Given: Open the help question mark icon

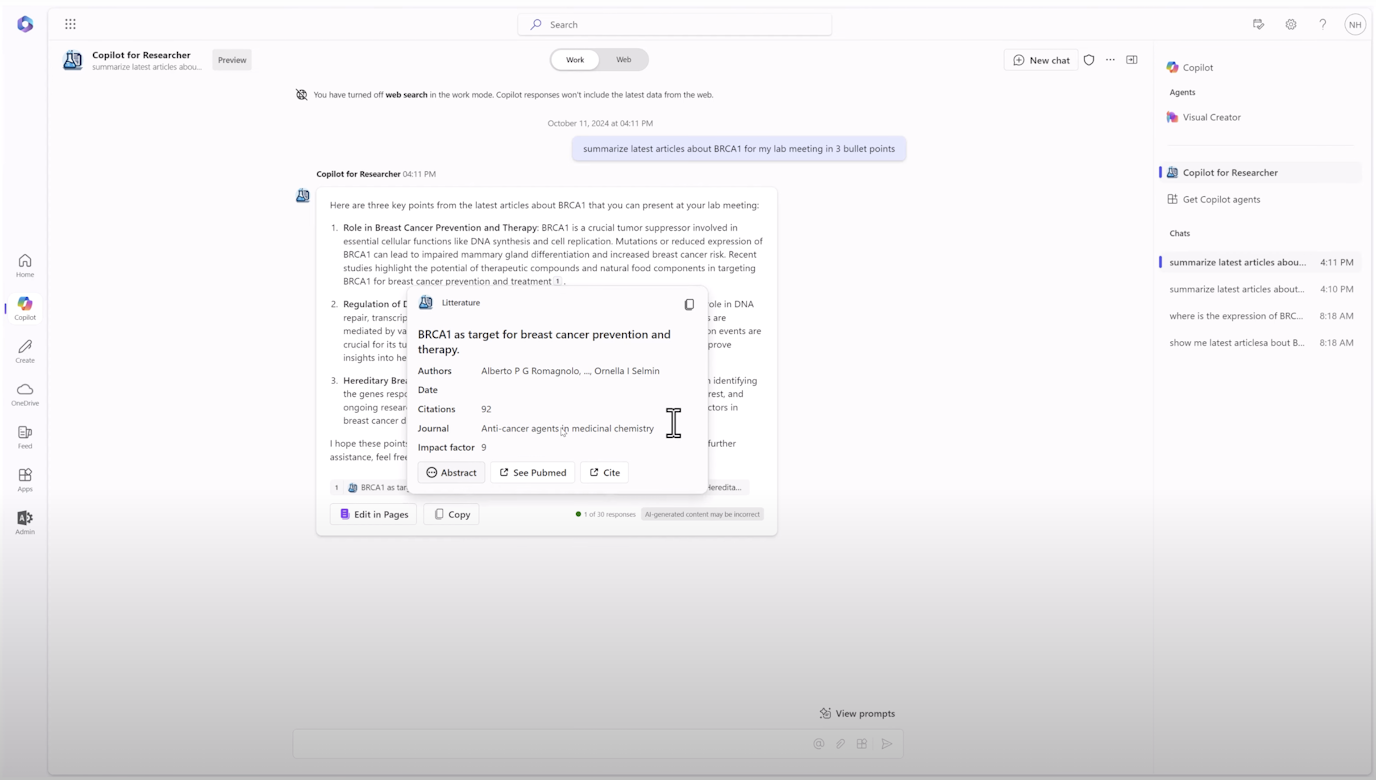Looking at the screenshot, I should click(x=1322, y=24).
